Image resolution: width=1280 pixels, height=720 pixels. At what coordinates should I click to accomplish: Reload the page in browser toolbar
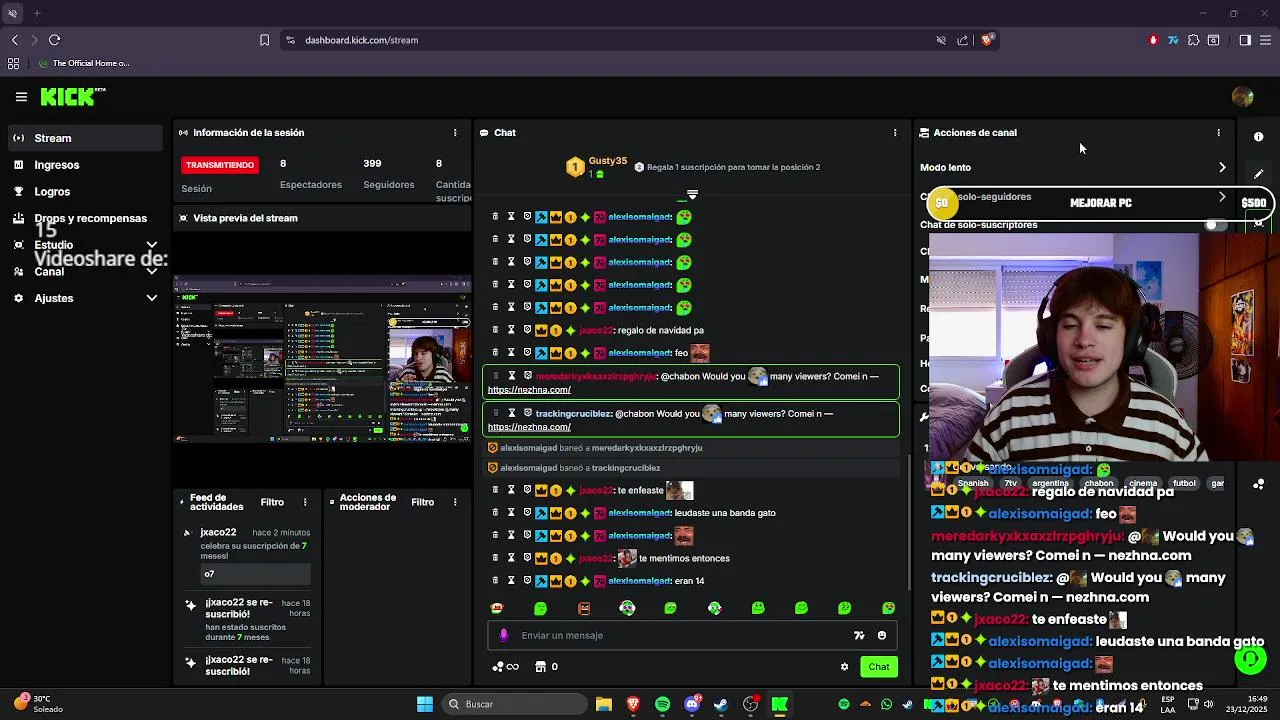54,40
